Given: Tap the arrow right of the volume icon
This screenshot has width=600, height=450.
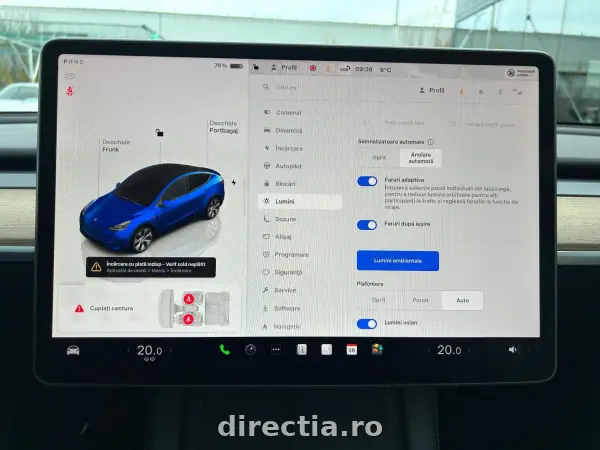Looking at the screenshot, I should coord(529,350).
